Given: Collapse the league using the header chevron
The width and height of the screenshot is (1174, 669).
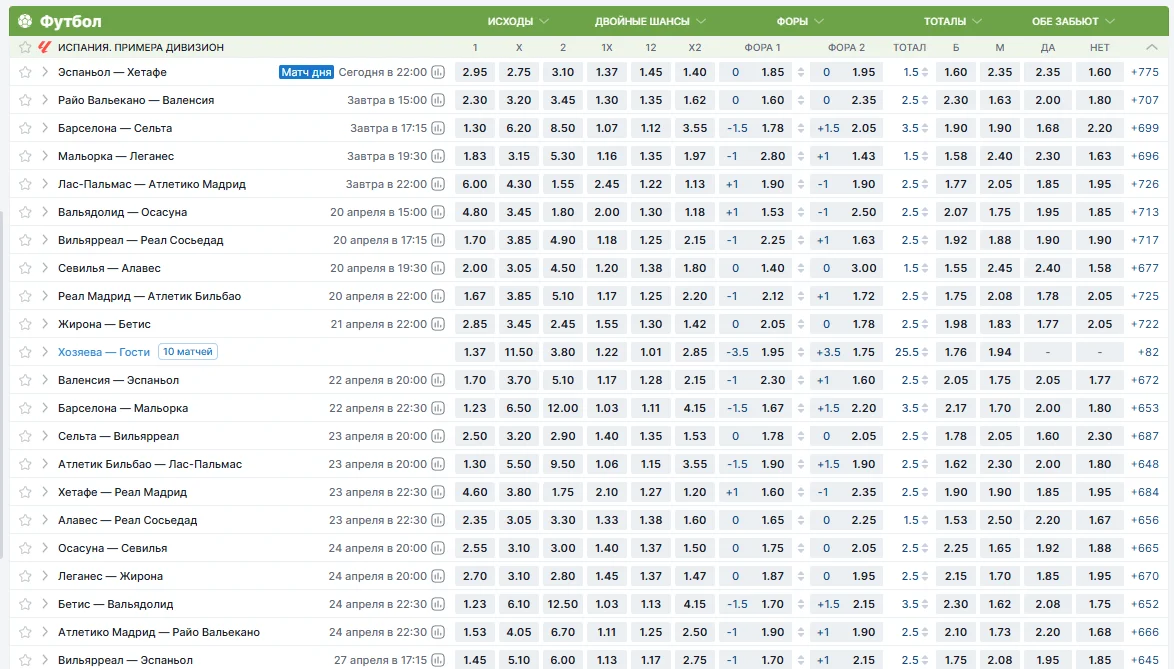Looking at the screenshot, I should click(x=1154, y=47).
